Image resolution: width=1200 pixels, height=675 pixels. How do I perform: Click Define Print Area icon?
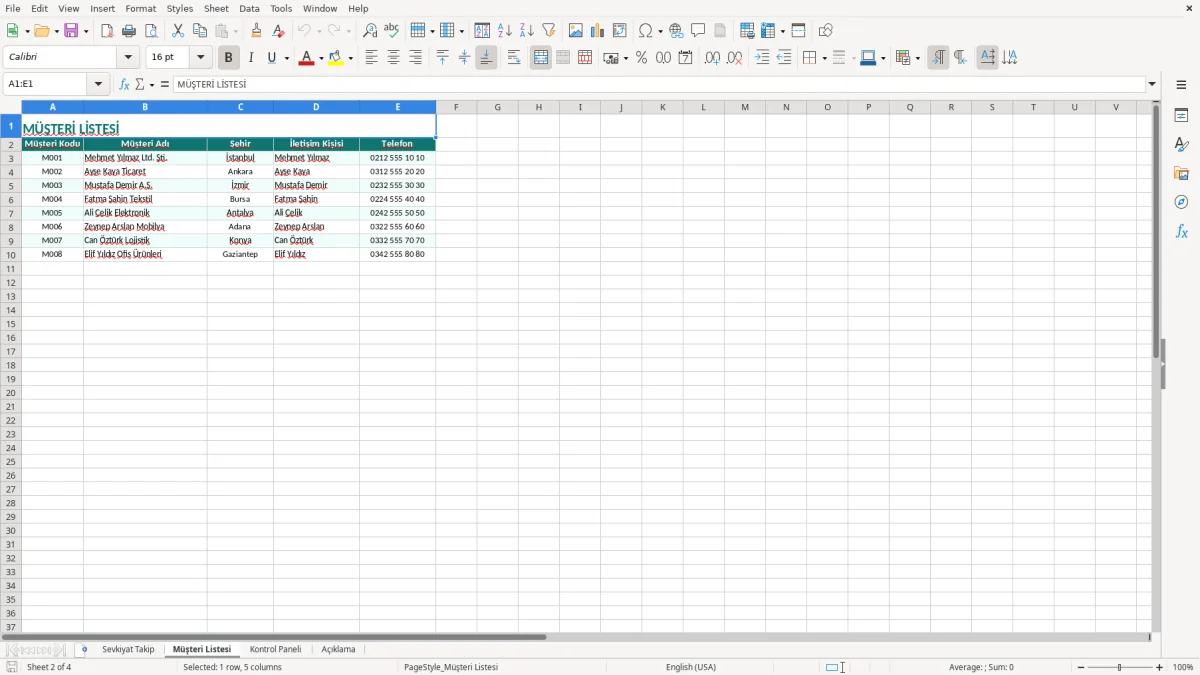click(x=747, y=31)
